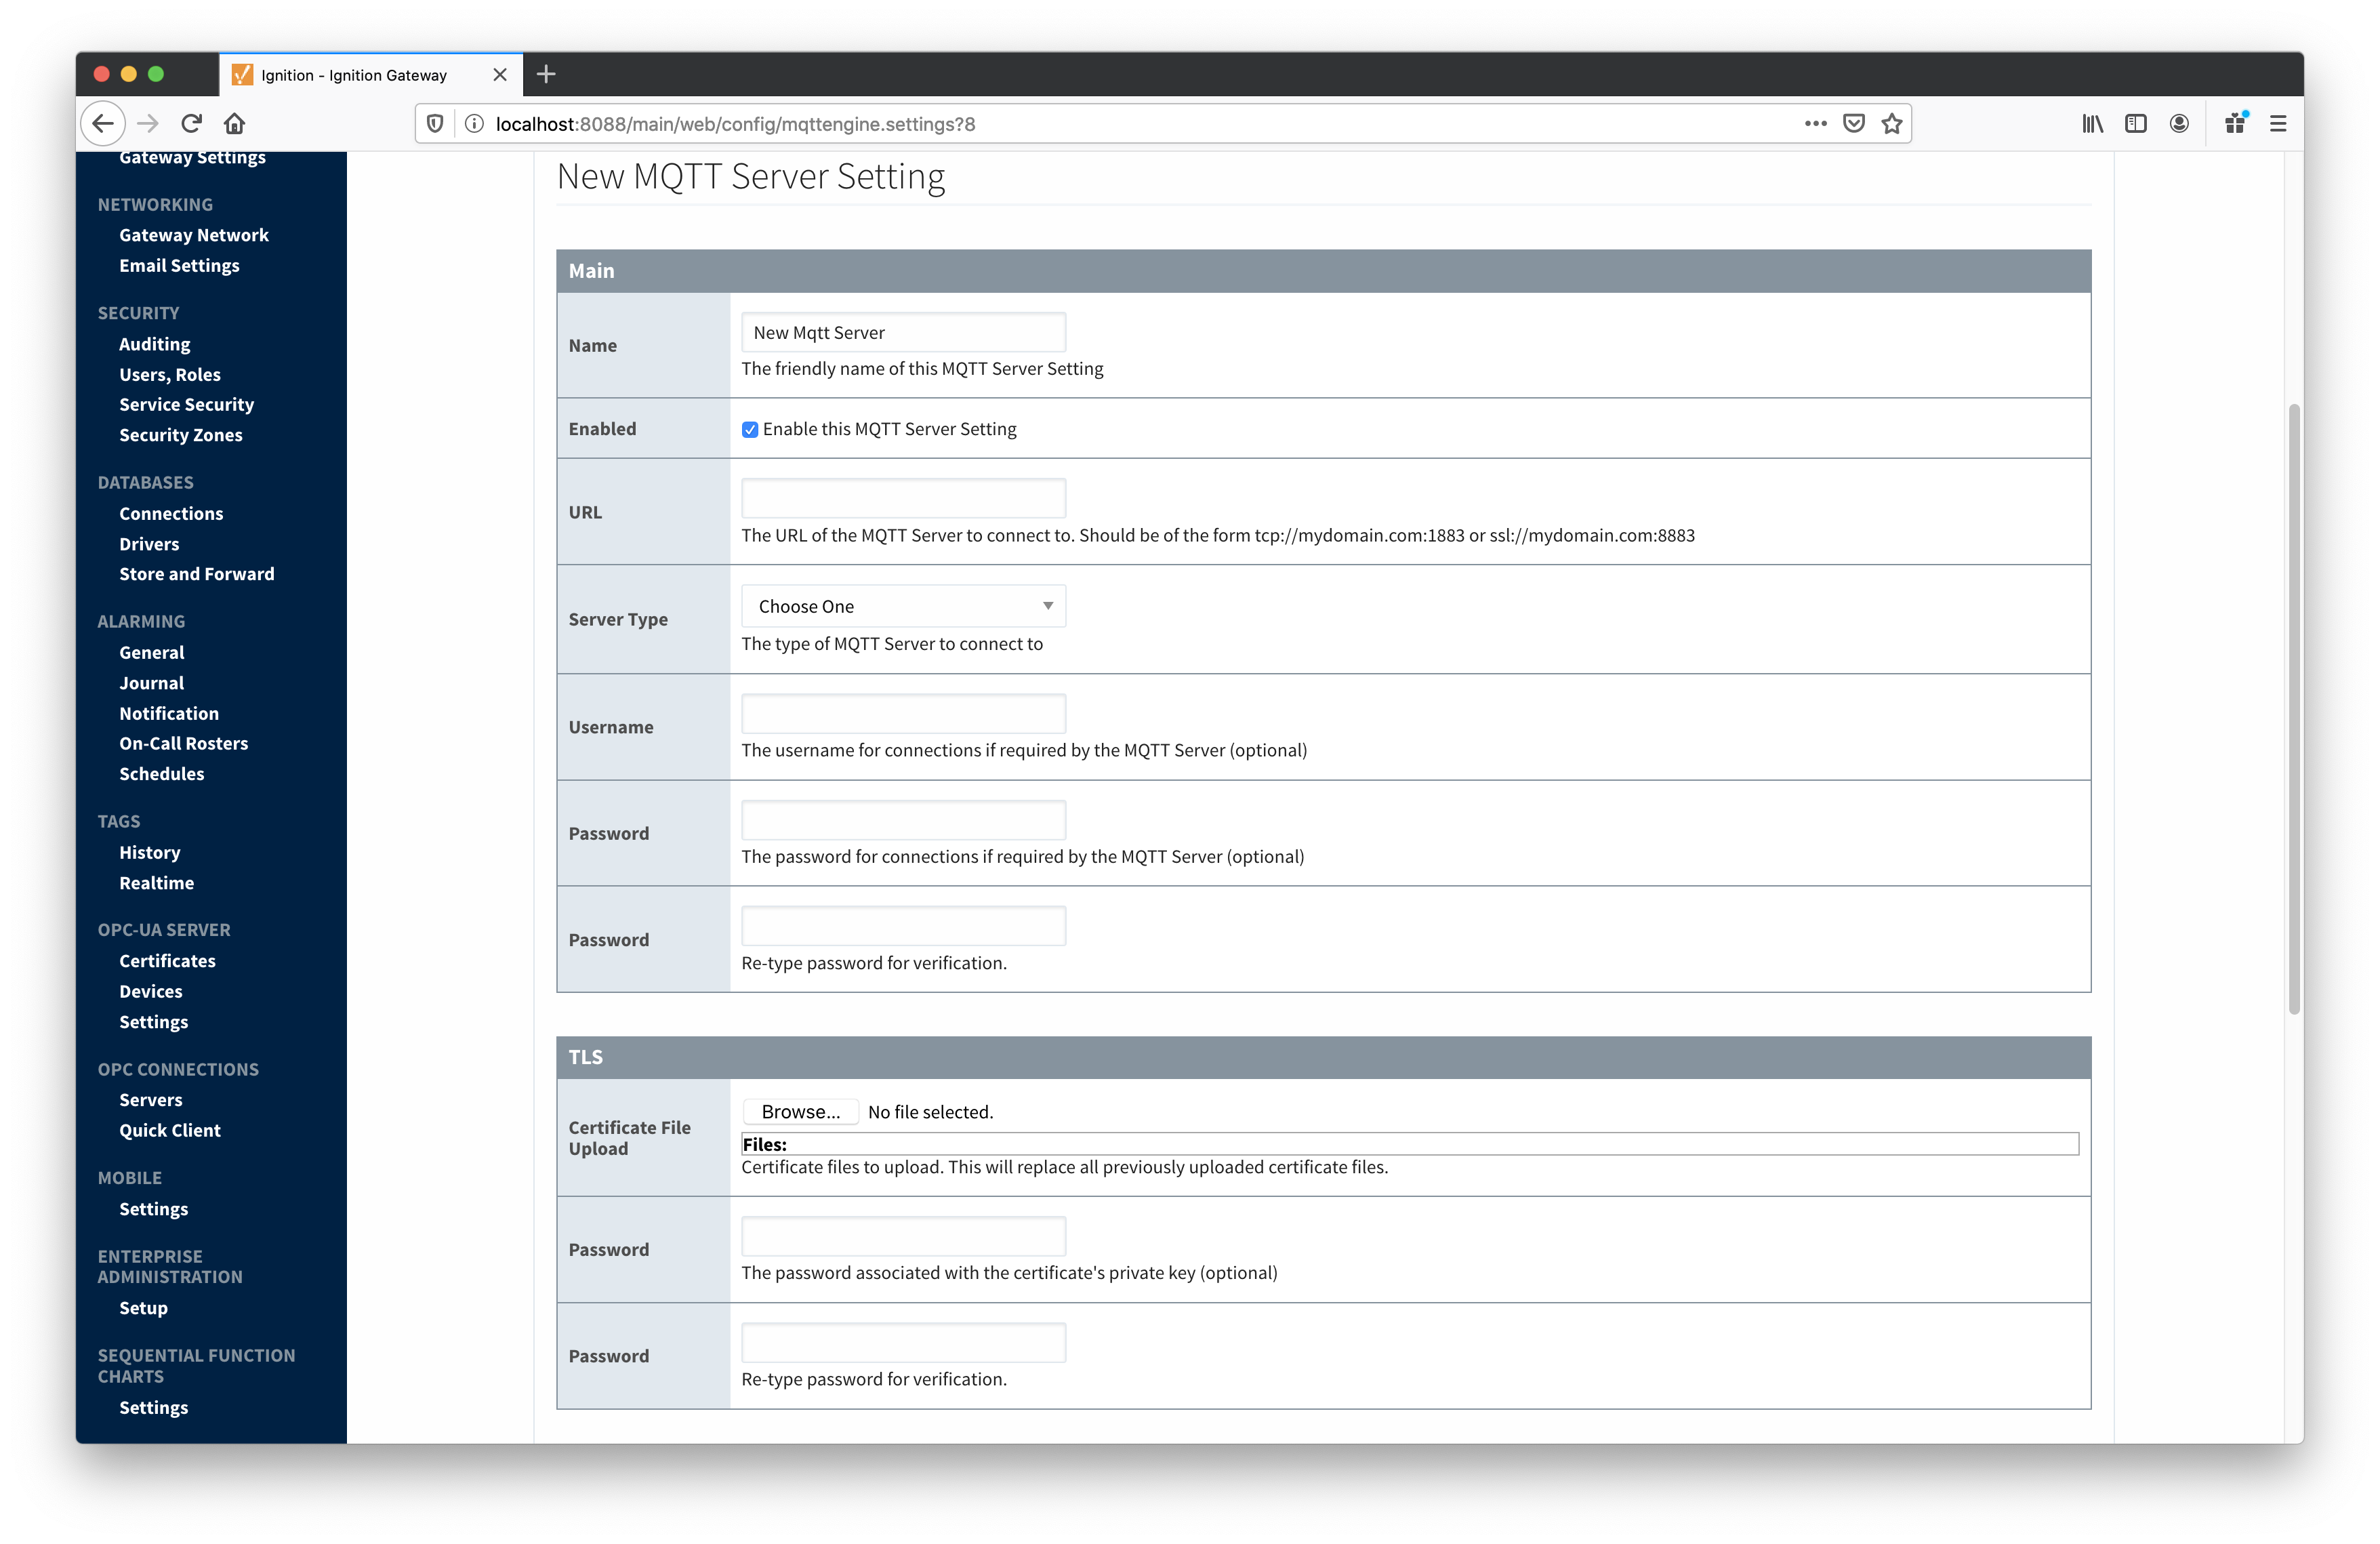The width and height of the screenshot is (2380, 1544).
Task: Open the Firefox account icon
Action: 2179,123
